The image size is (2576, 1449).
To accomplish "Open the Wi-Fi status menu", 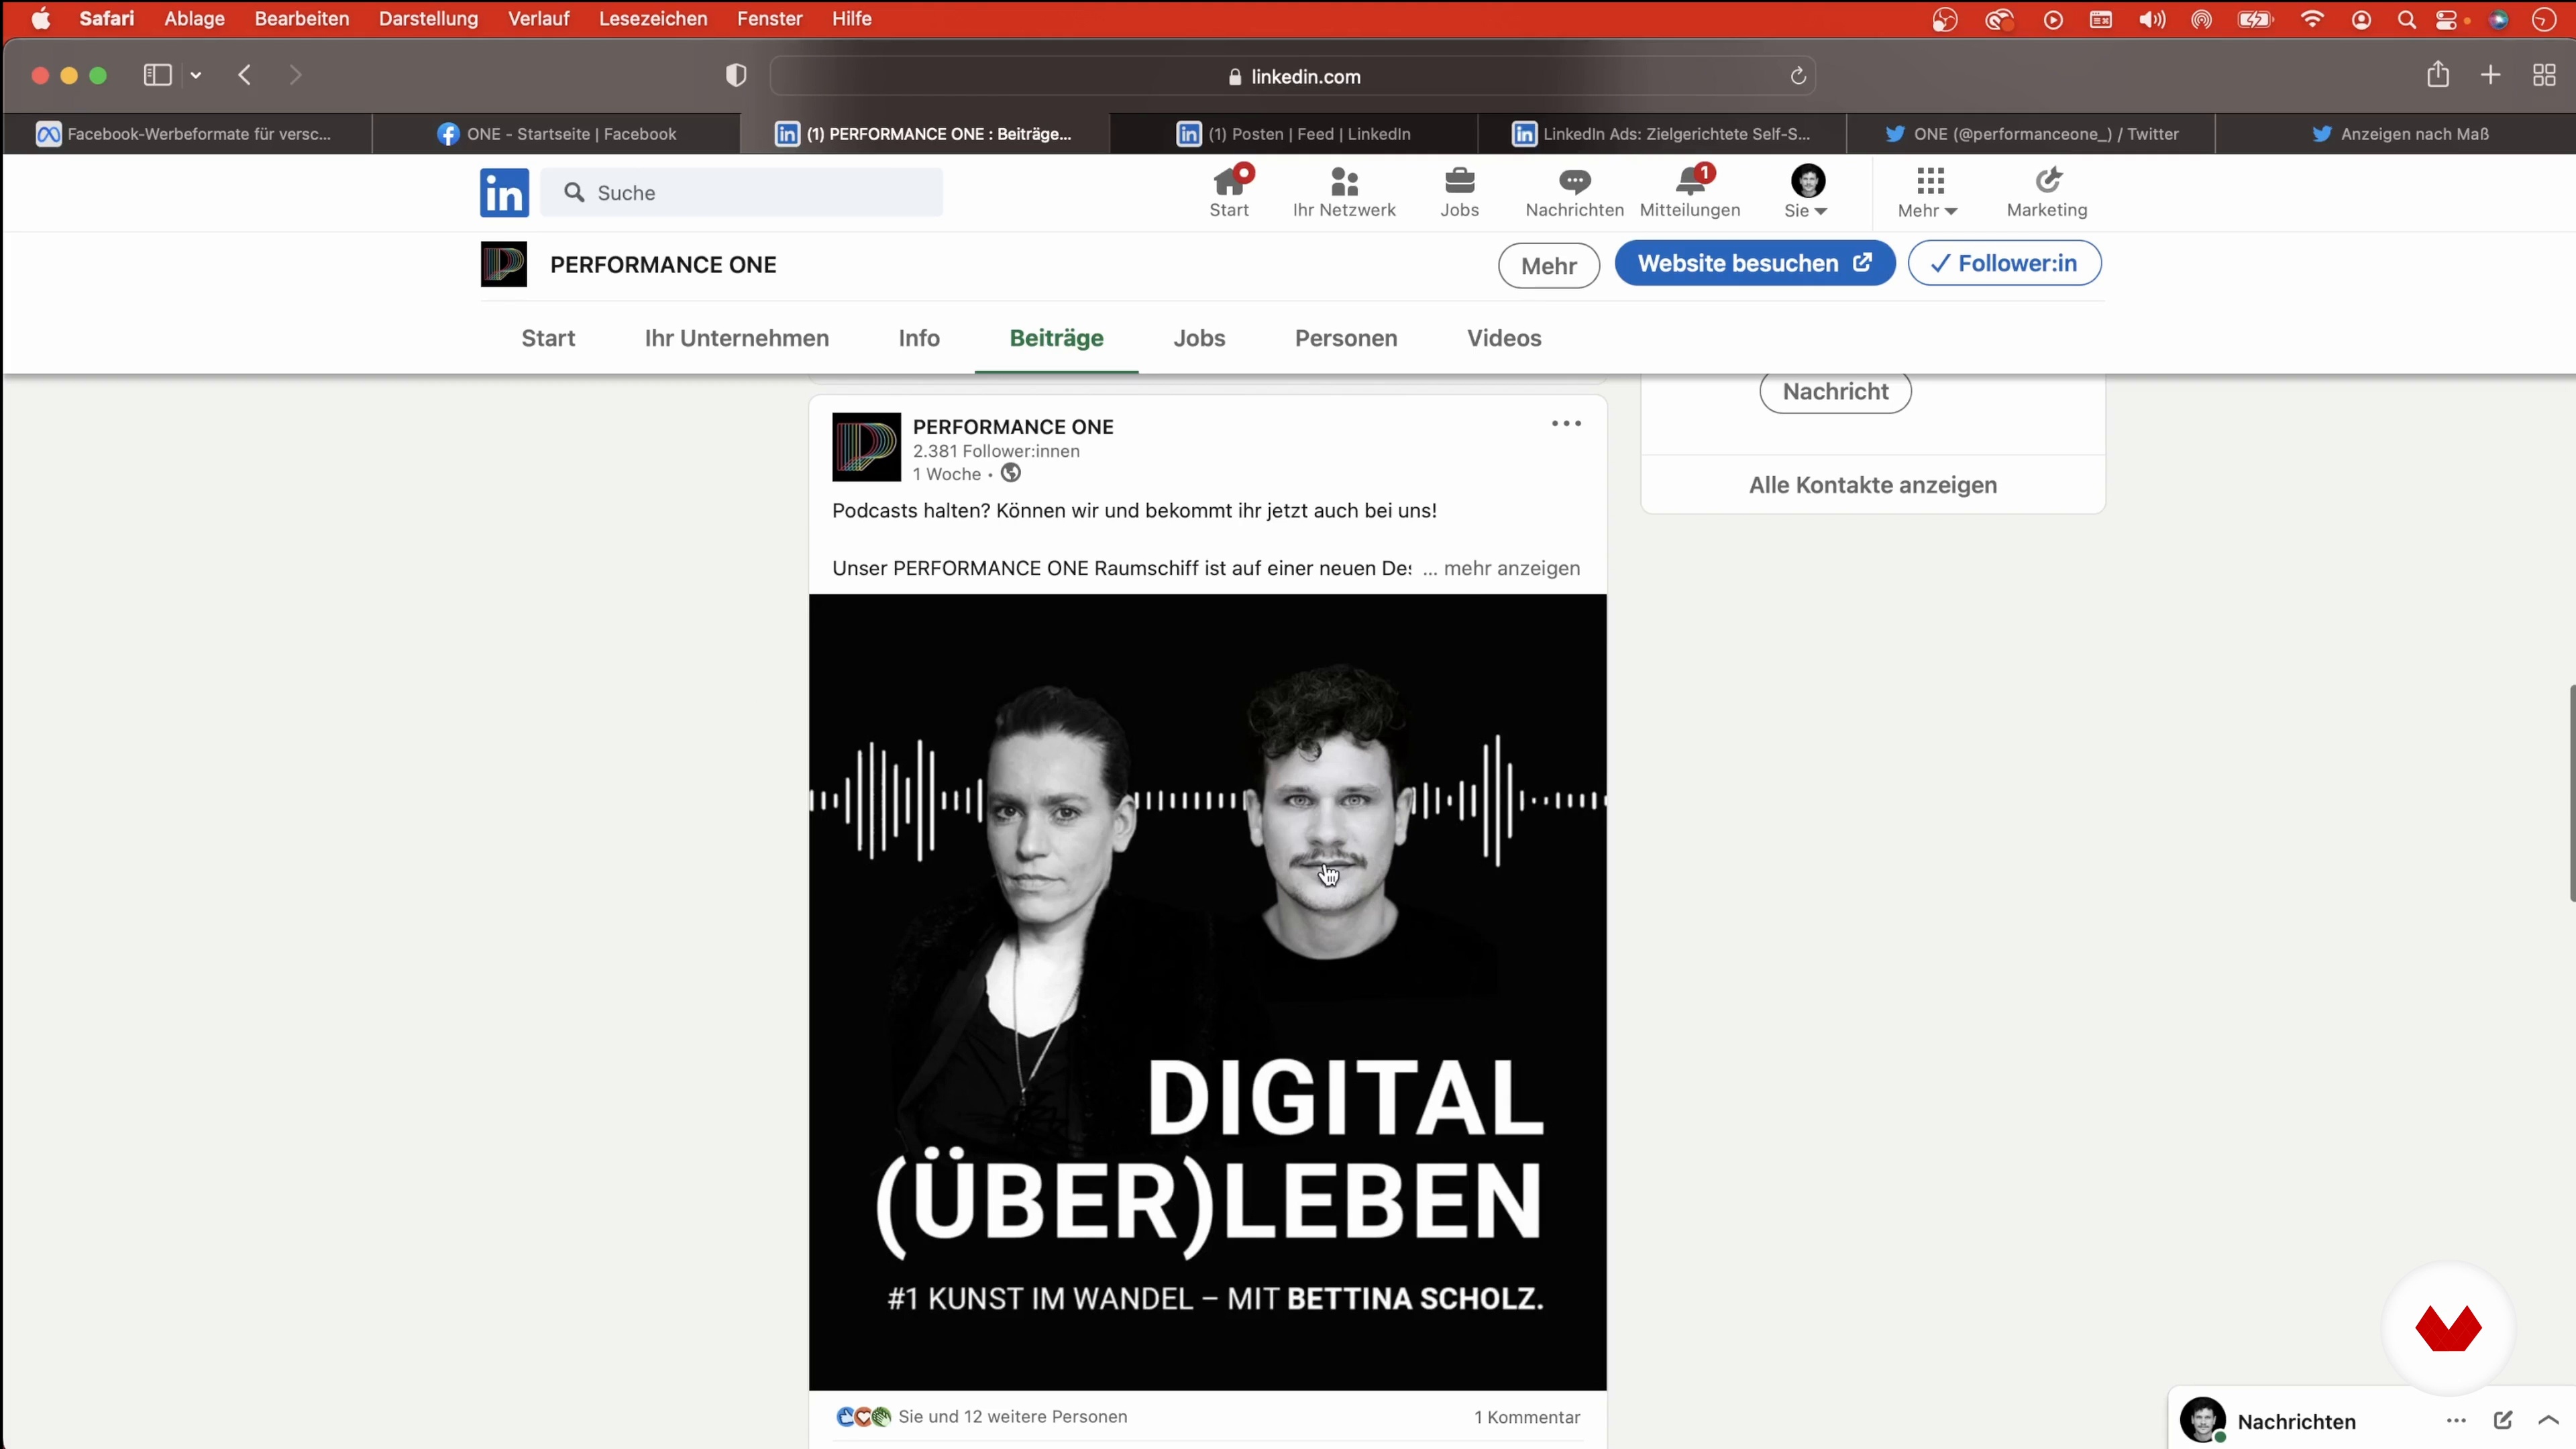I will pos(2312,19).
